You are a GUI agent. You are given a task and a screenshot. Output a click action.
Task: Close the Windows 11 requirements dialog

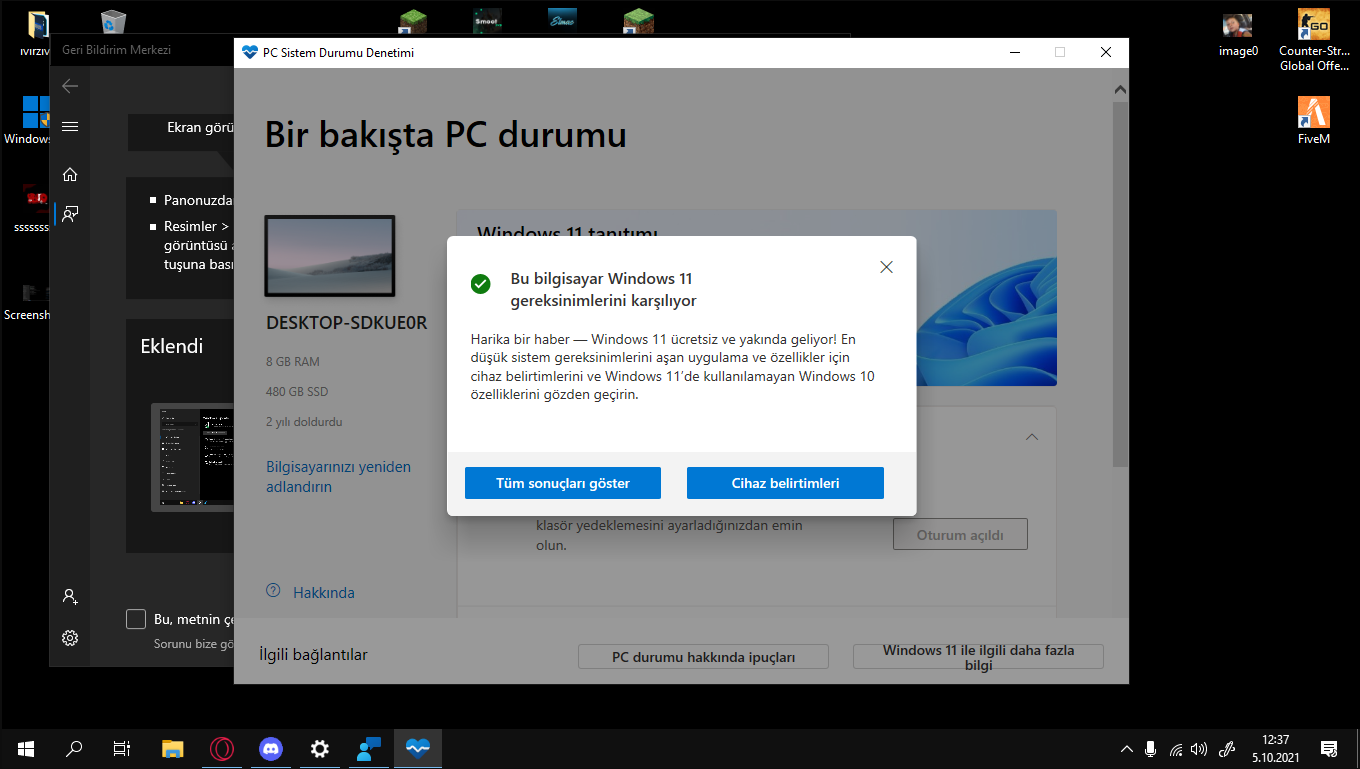point(886,267)
